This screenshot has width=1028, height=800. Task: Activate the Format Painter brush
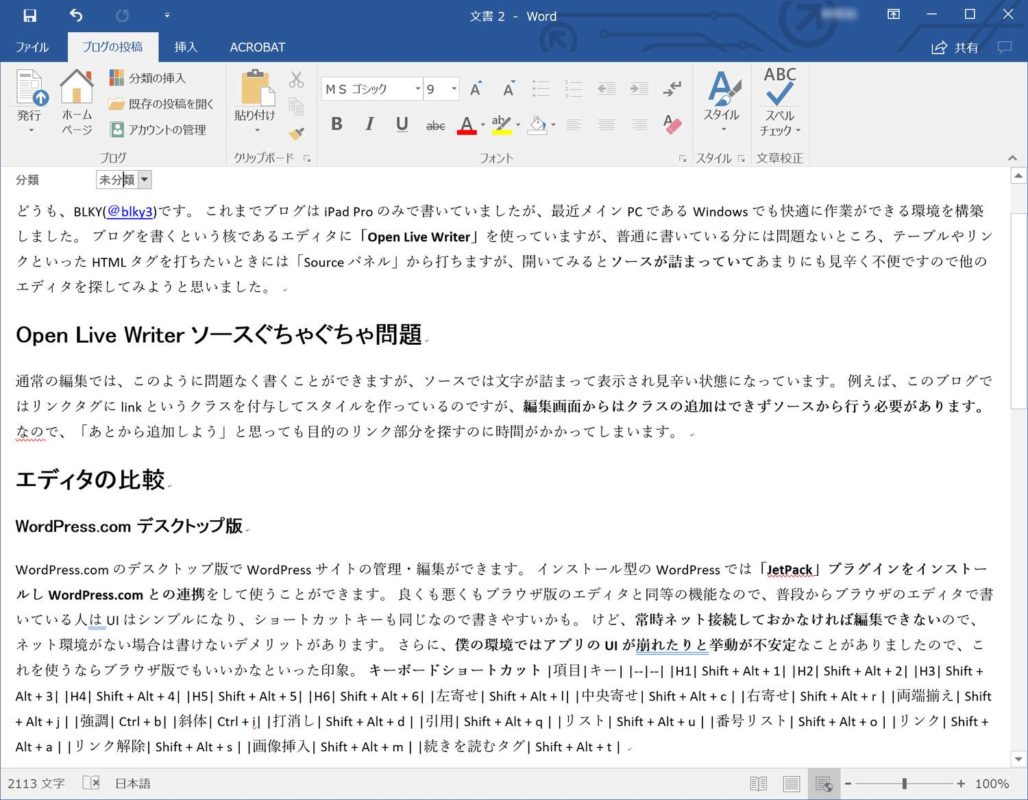296,133
